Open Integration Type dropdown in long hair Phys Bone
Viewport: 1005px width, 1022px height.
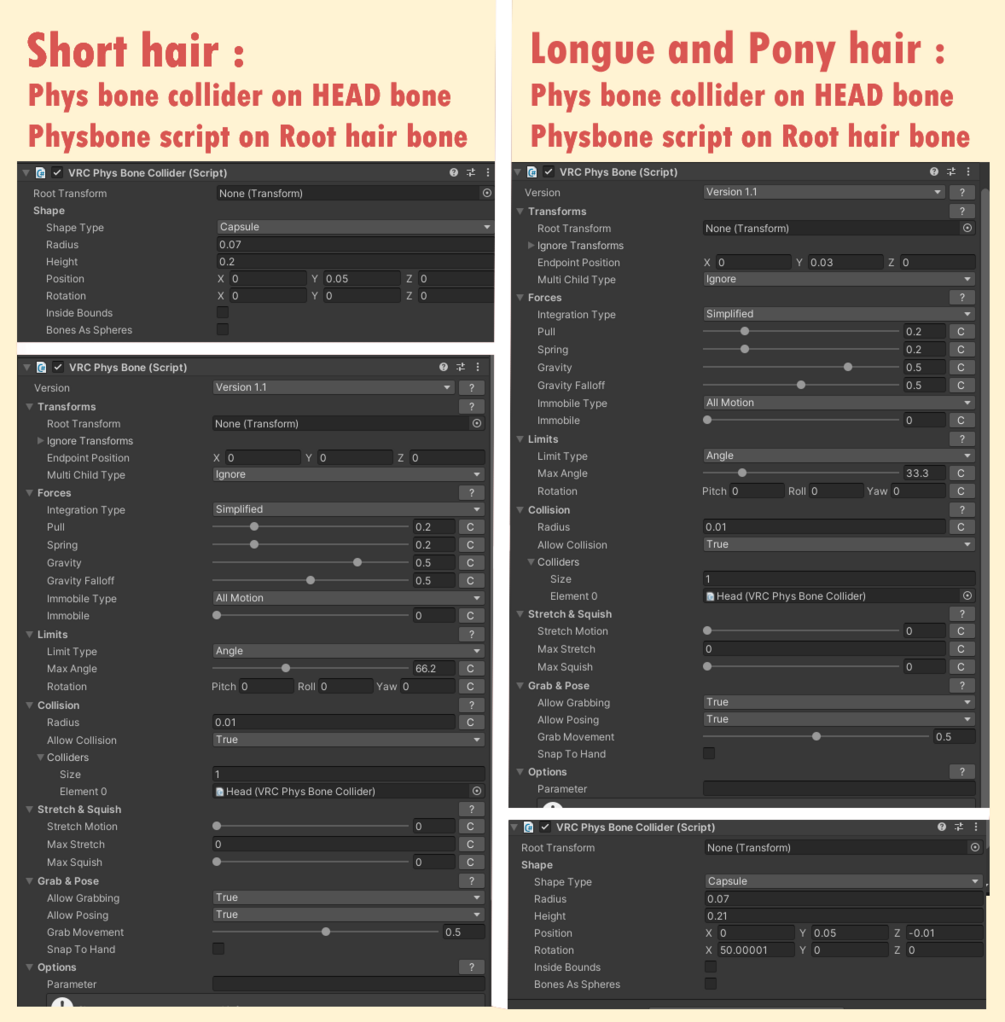click(x=839, y=314)
